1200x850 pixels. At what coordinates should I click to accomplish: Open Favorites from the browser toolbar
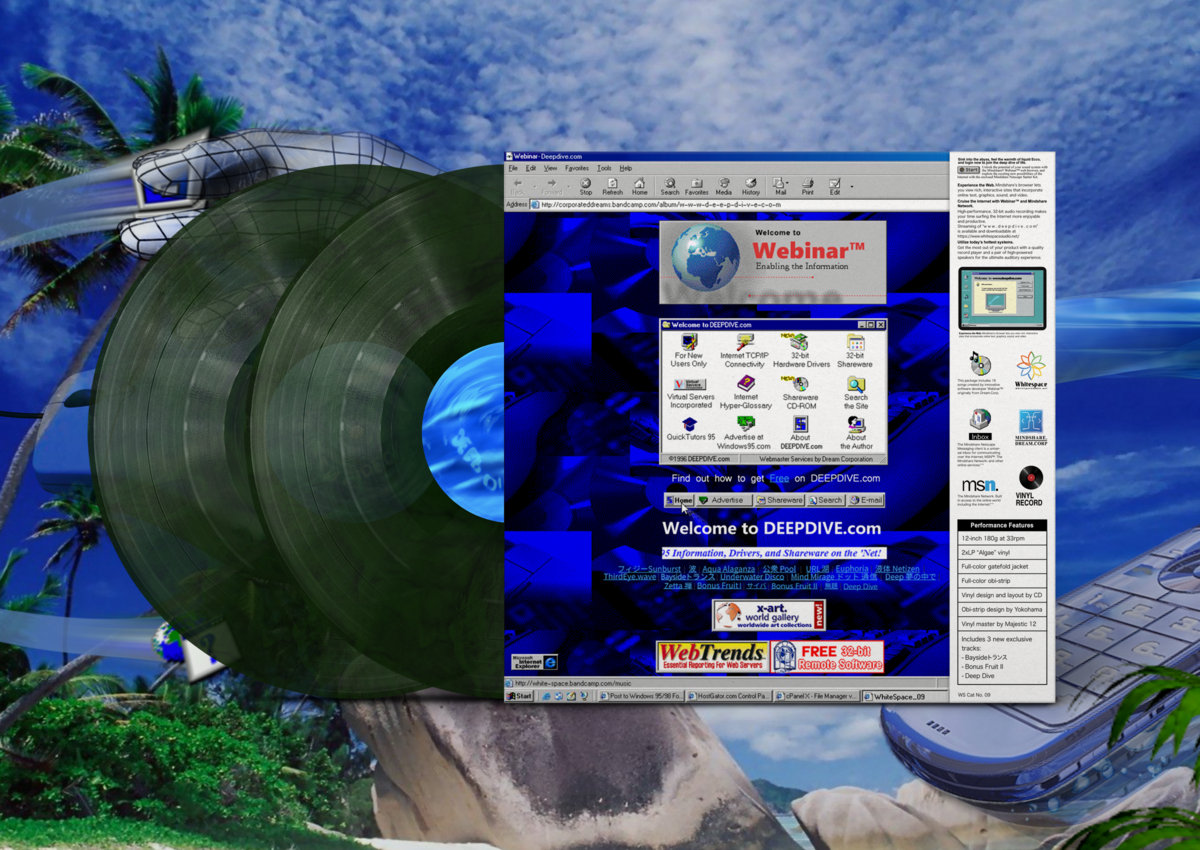(x=696, y=186)
